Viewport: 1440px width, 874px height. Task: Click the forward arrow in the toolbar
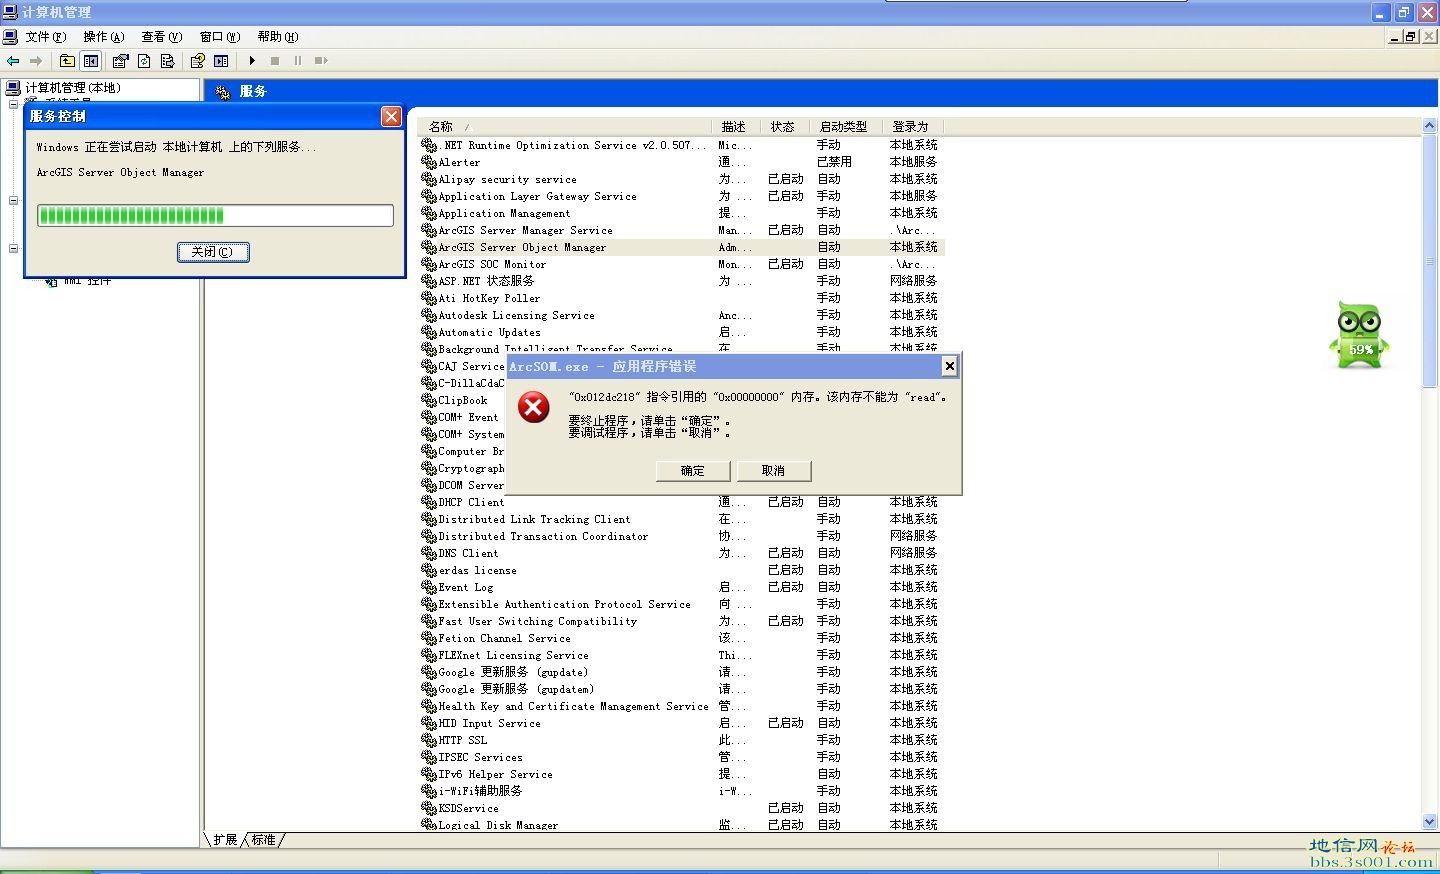click(x=36, y=61)
